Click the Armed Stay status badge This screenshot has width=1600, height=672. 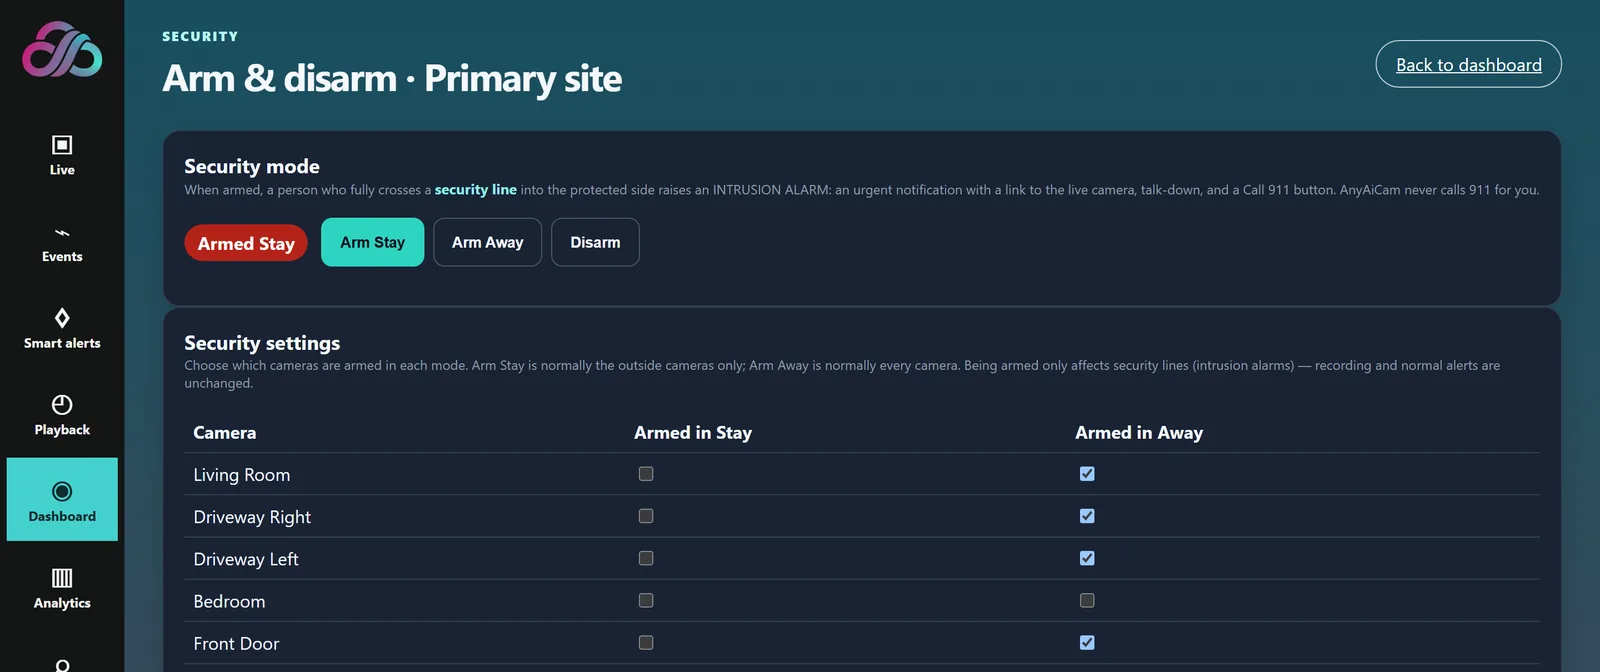pos(246,243)
